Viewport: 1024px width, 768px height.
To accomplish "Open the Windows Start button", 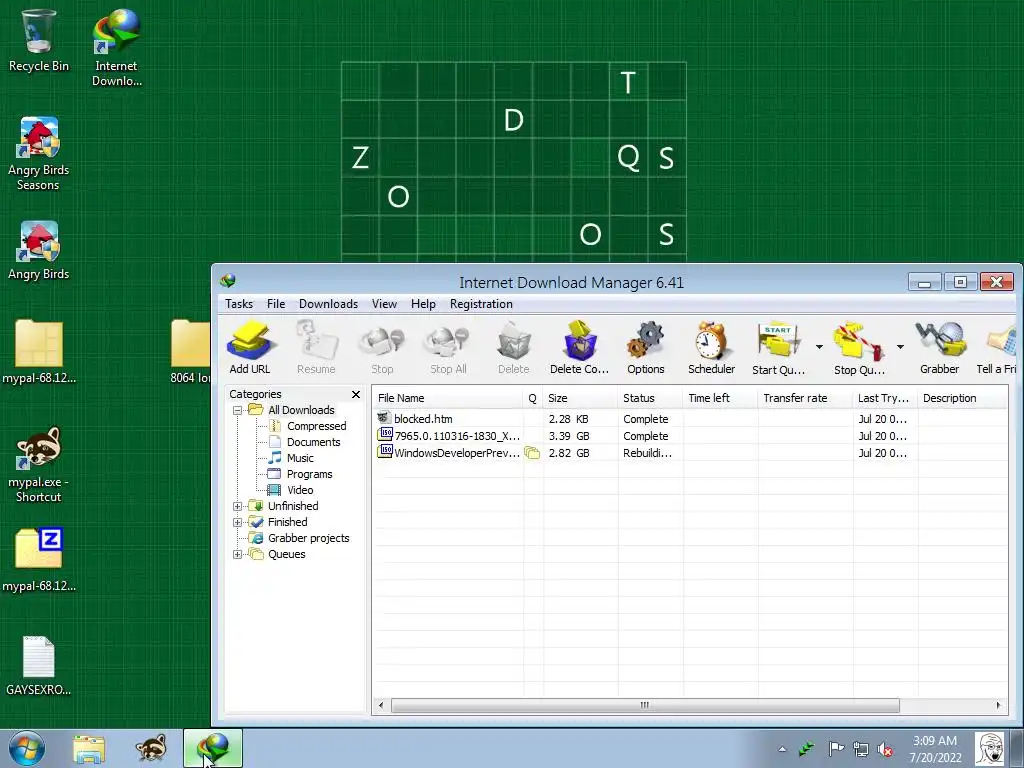I will (26, 748).
